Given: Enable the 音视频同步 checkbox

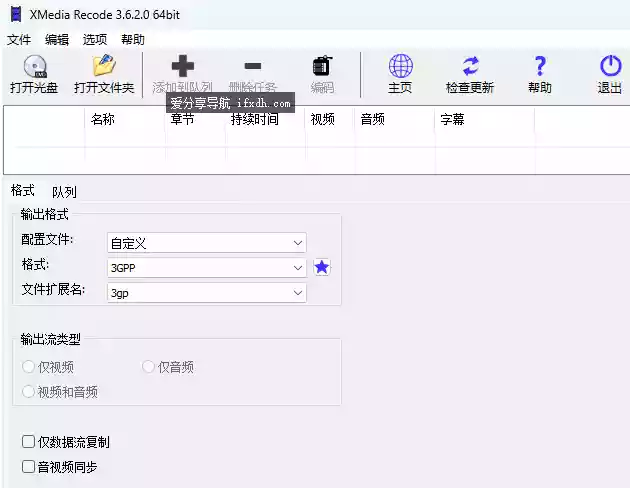Looking at the screenshot, I should point(28,467).
